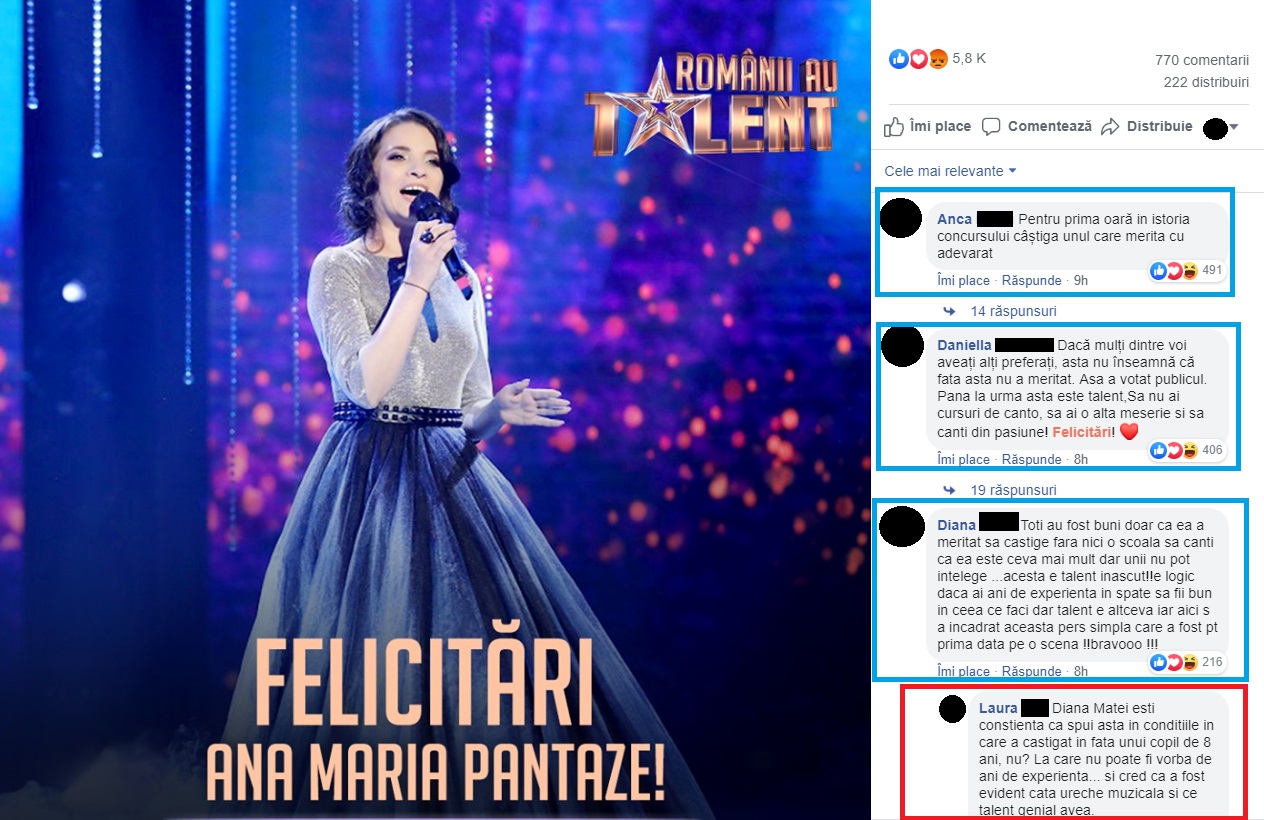Click the Felicitări highlighted word in comment

tap(1084, 431)
